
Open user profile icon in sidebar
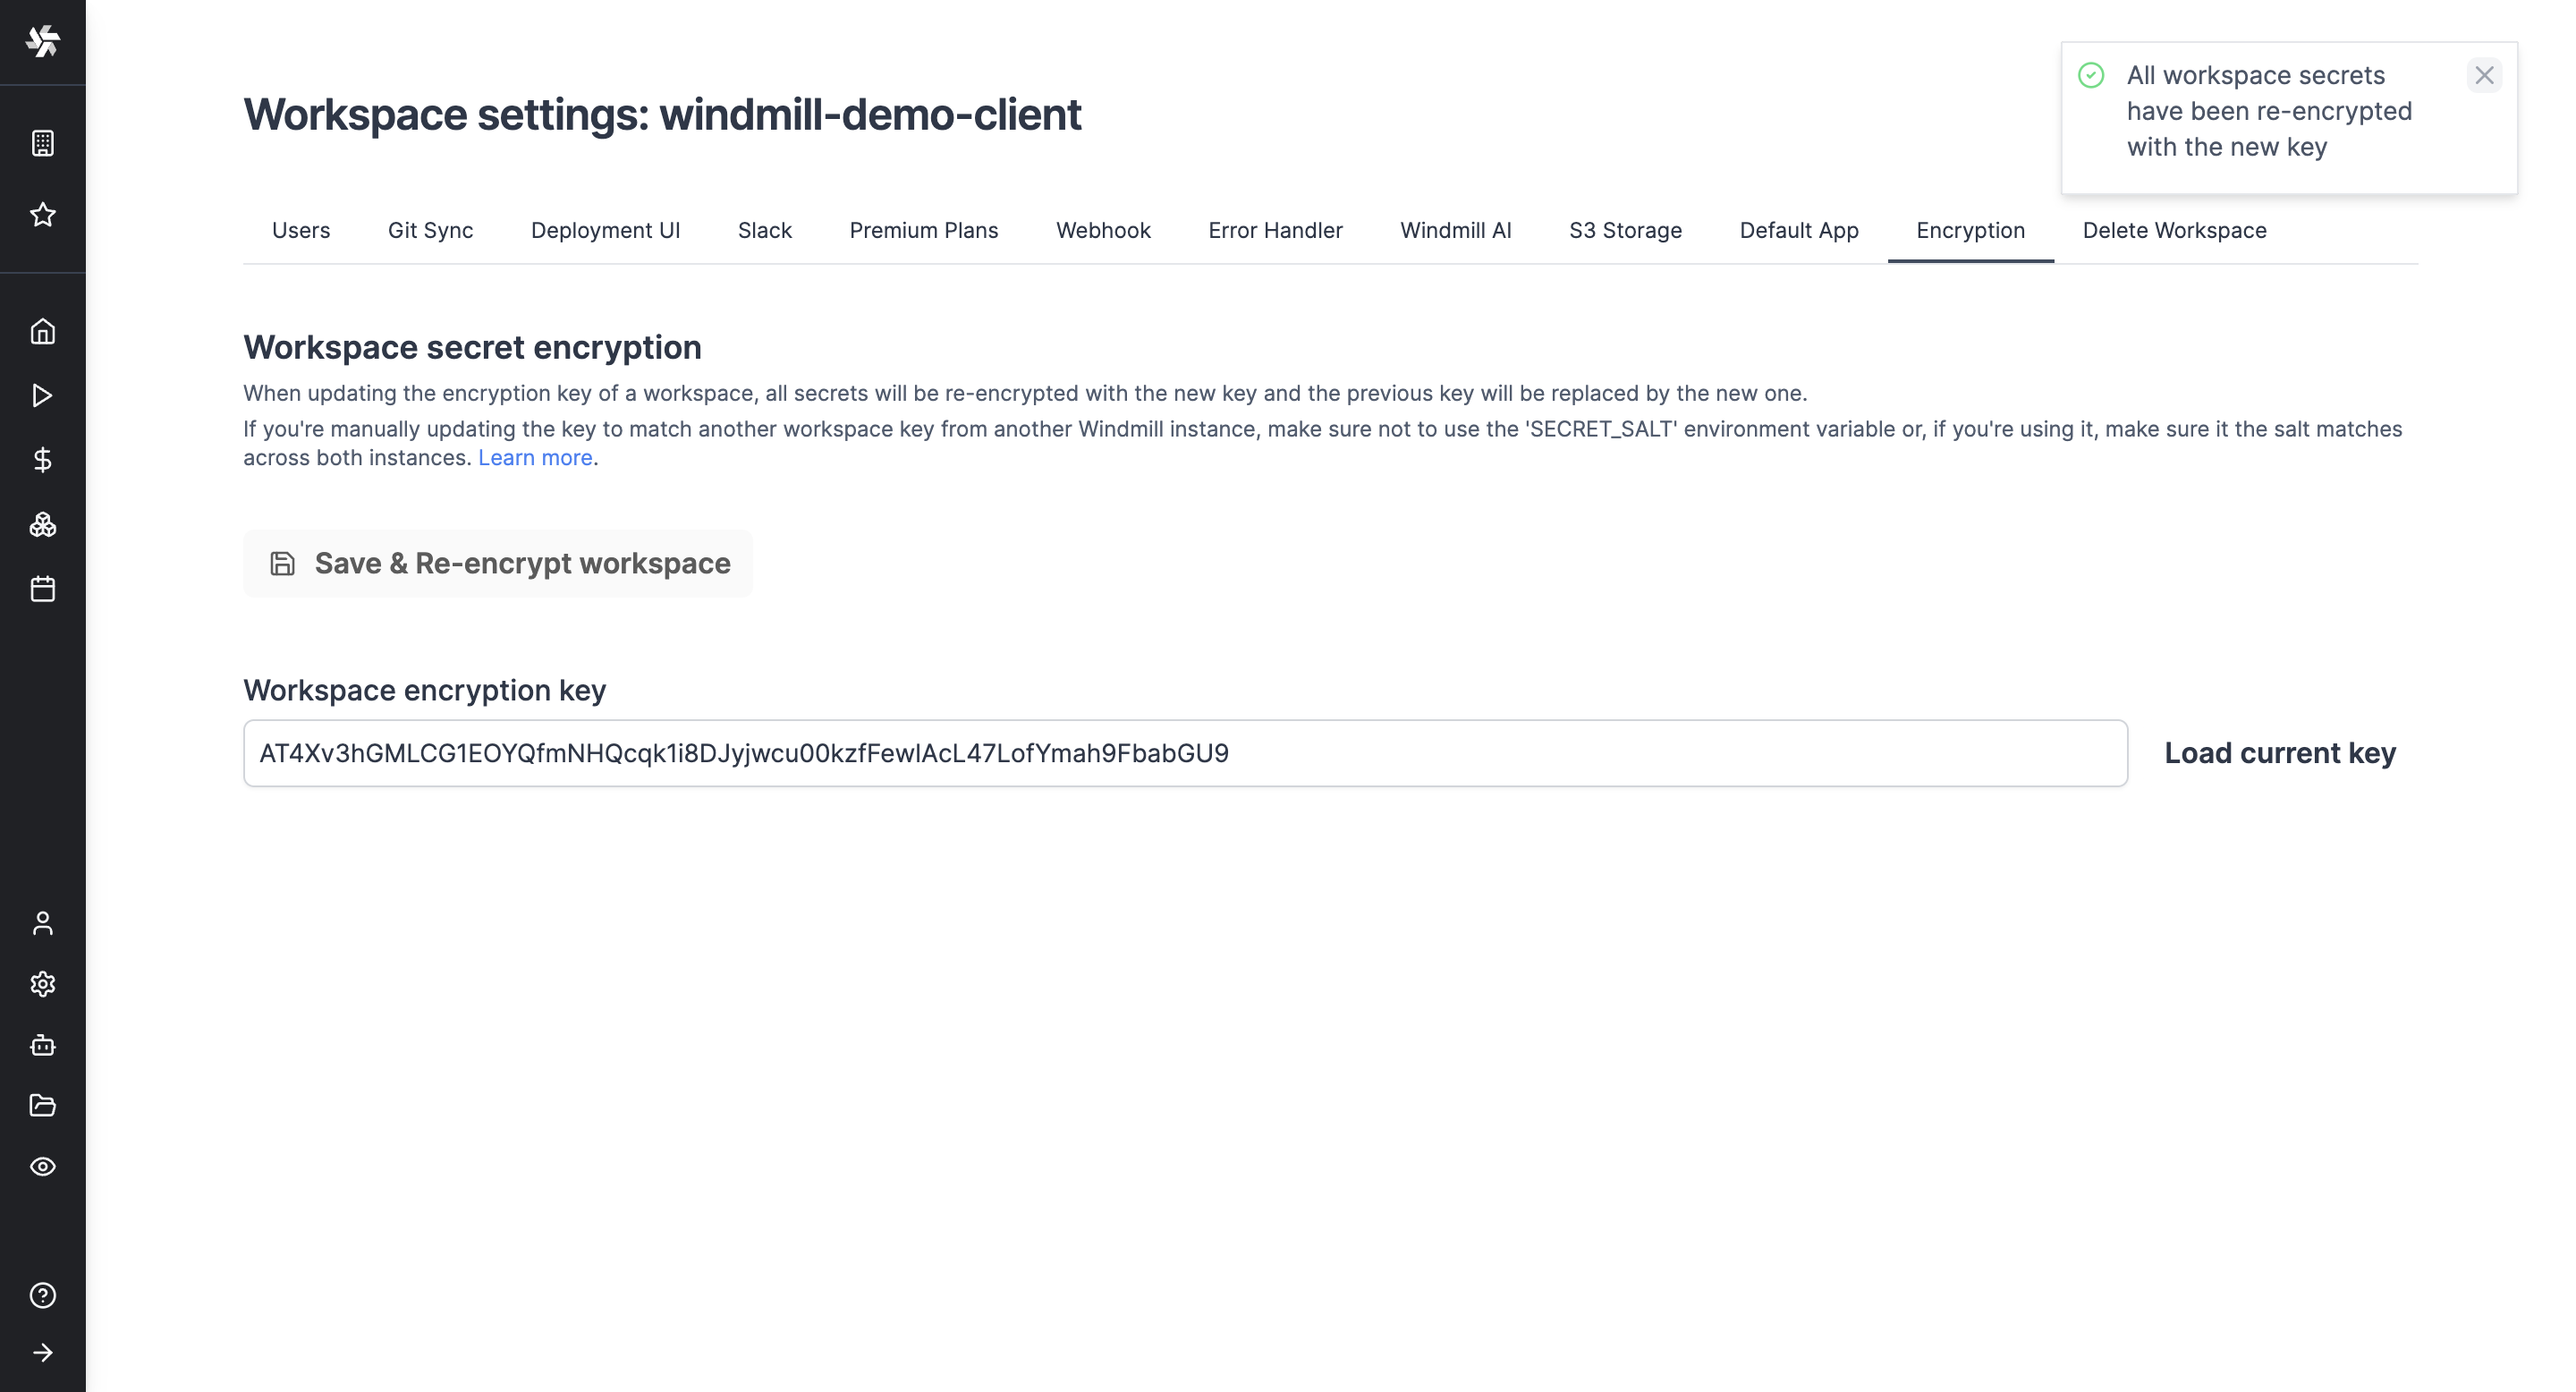(42, 923)
